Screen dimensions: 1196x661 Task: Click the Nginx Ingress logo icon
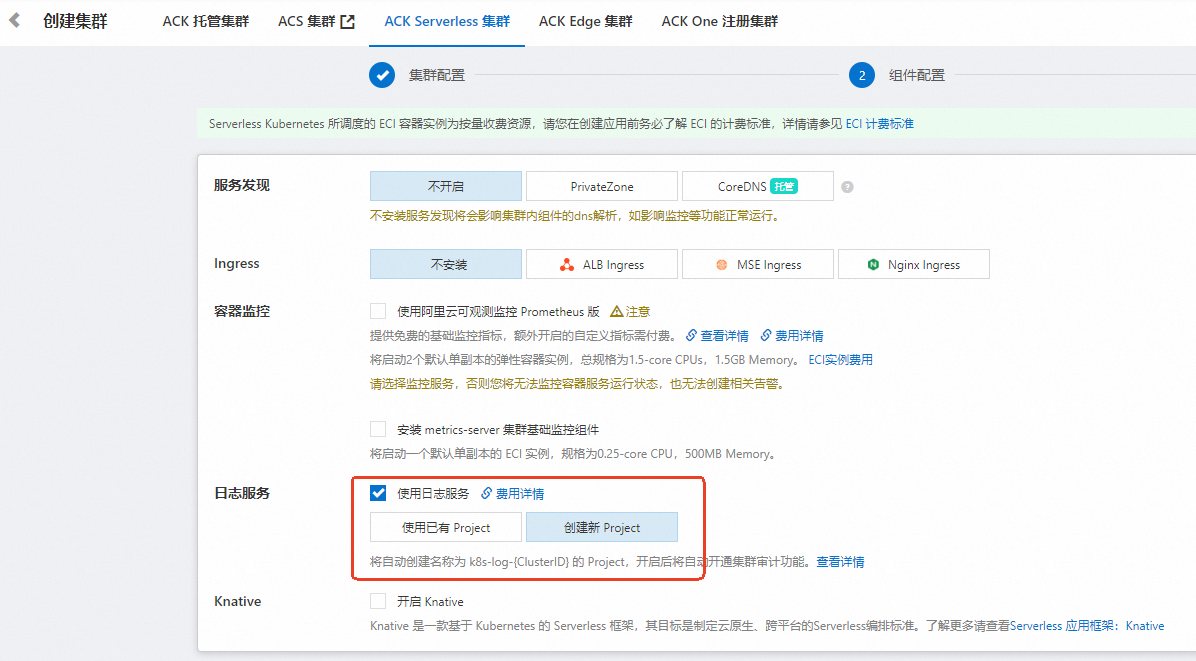[873, 265]
